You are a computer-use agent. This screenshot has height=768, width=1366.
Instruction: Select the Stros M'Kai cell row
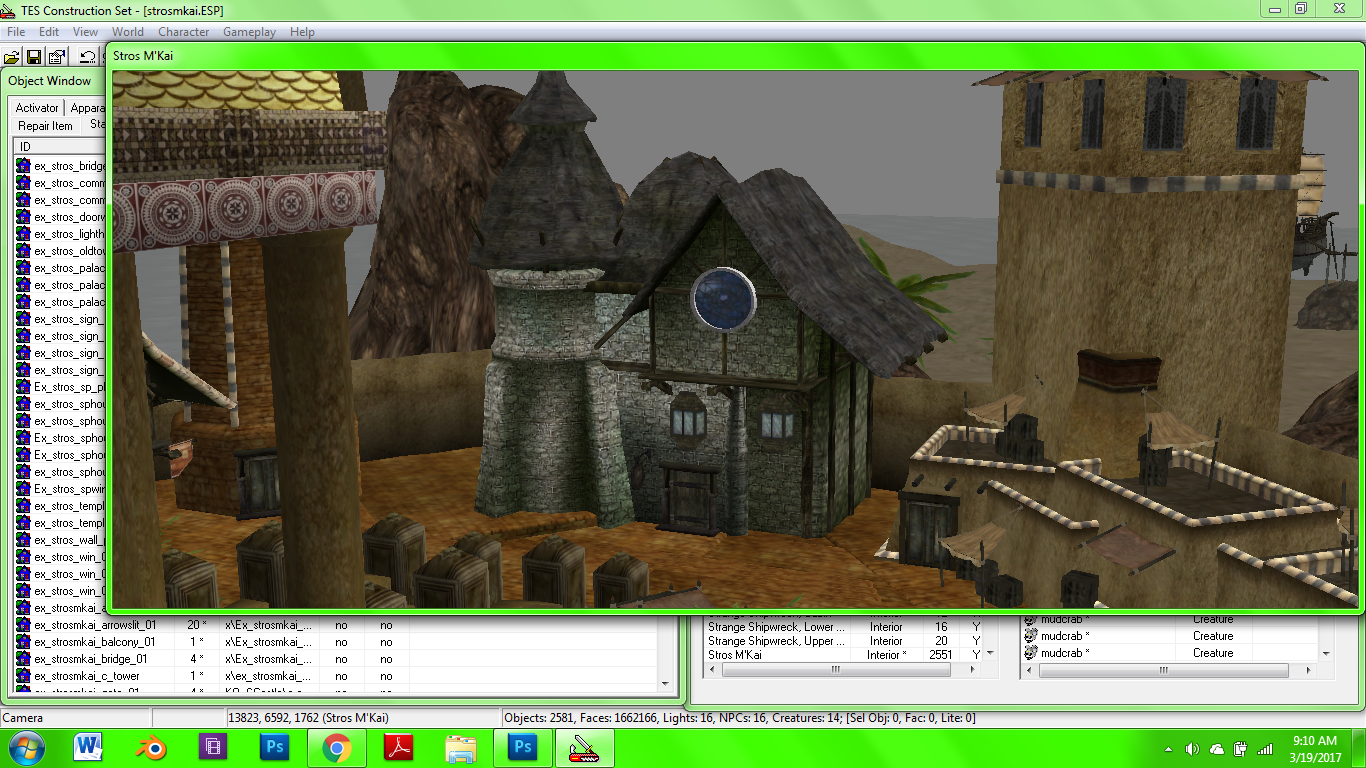pos(844,655)
